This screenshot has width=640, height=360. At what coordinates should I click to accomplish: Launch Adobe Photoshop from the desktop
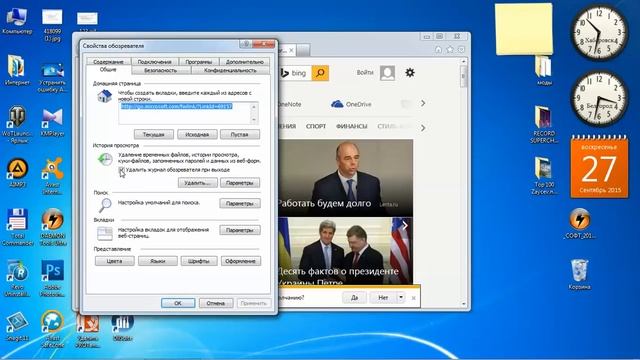coord(52,278)
